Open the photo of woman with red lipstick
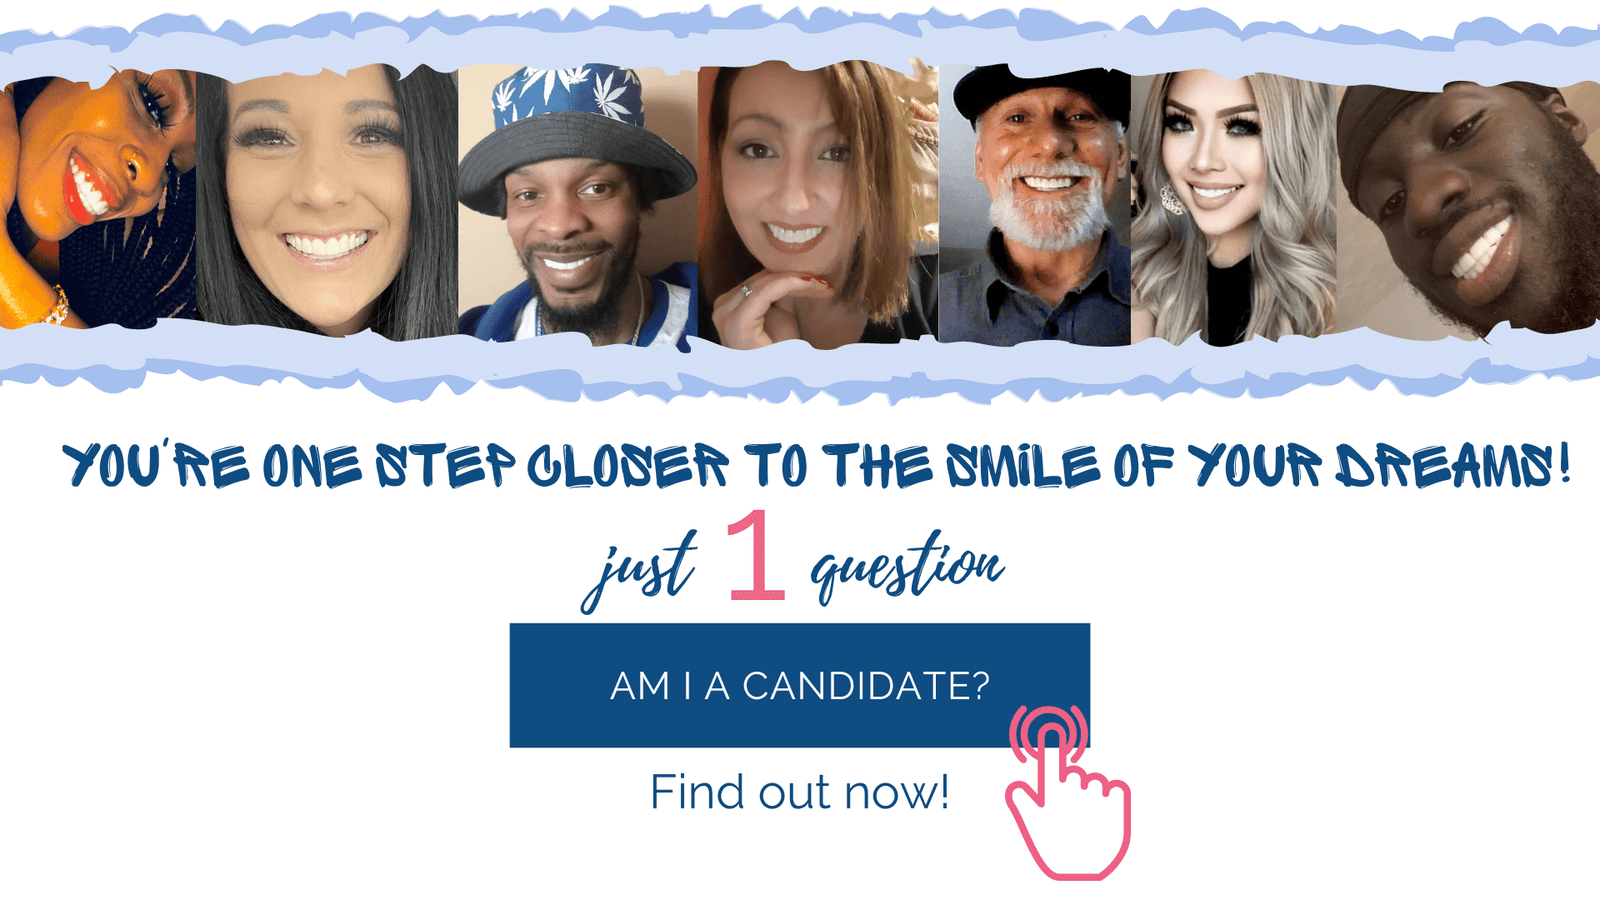Screen dimensions: 1600x900 [x=98, y=198]
